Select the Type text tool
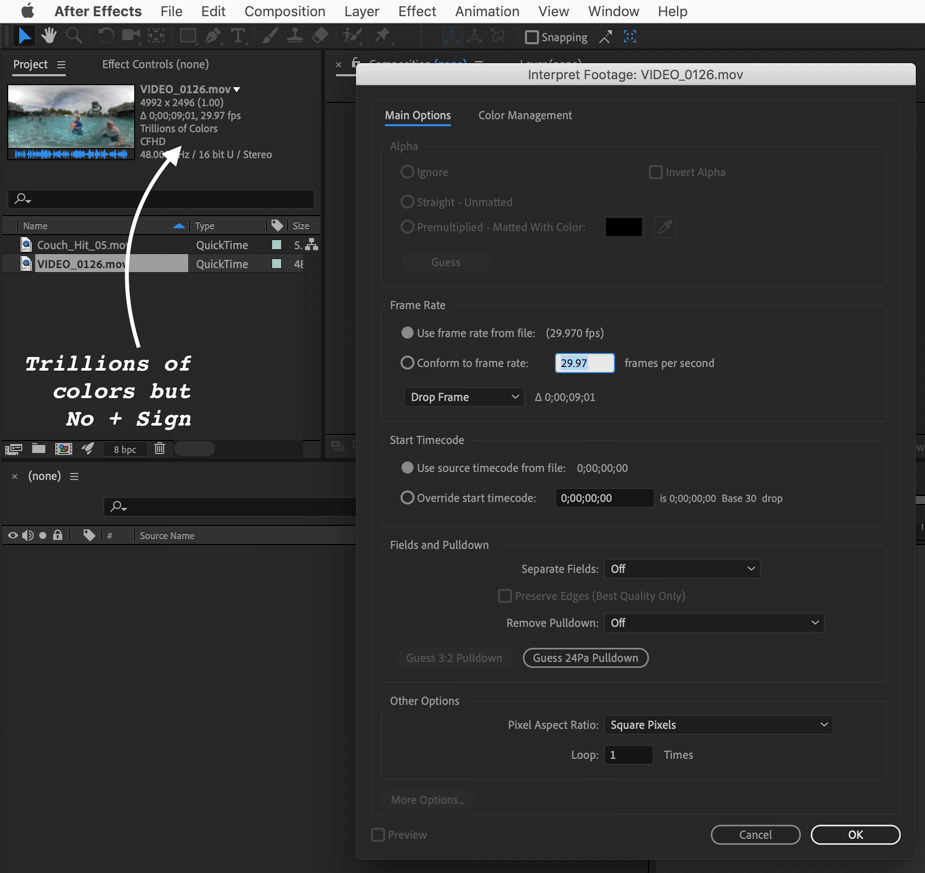Screen dimensions: 925x873 [x=238, y=36]
